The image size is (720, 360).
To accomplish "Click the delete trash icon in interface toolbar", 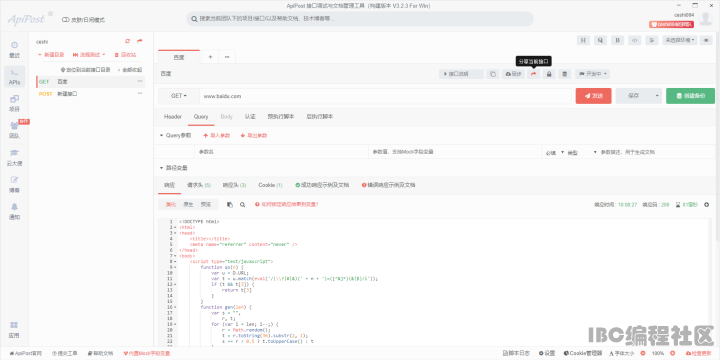I will click(565, 74).
